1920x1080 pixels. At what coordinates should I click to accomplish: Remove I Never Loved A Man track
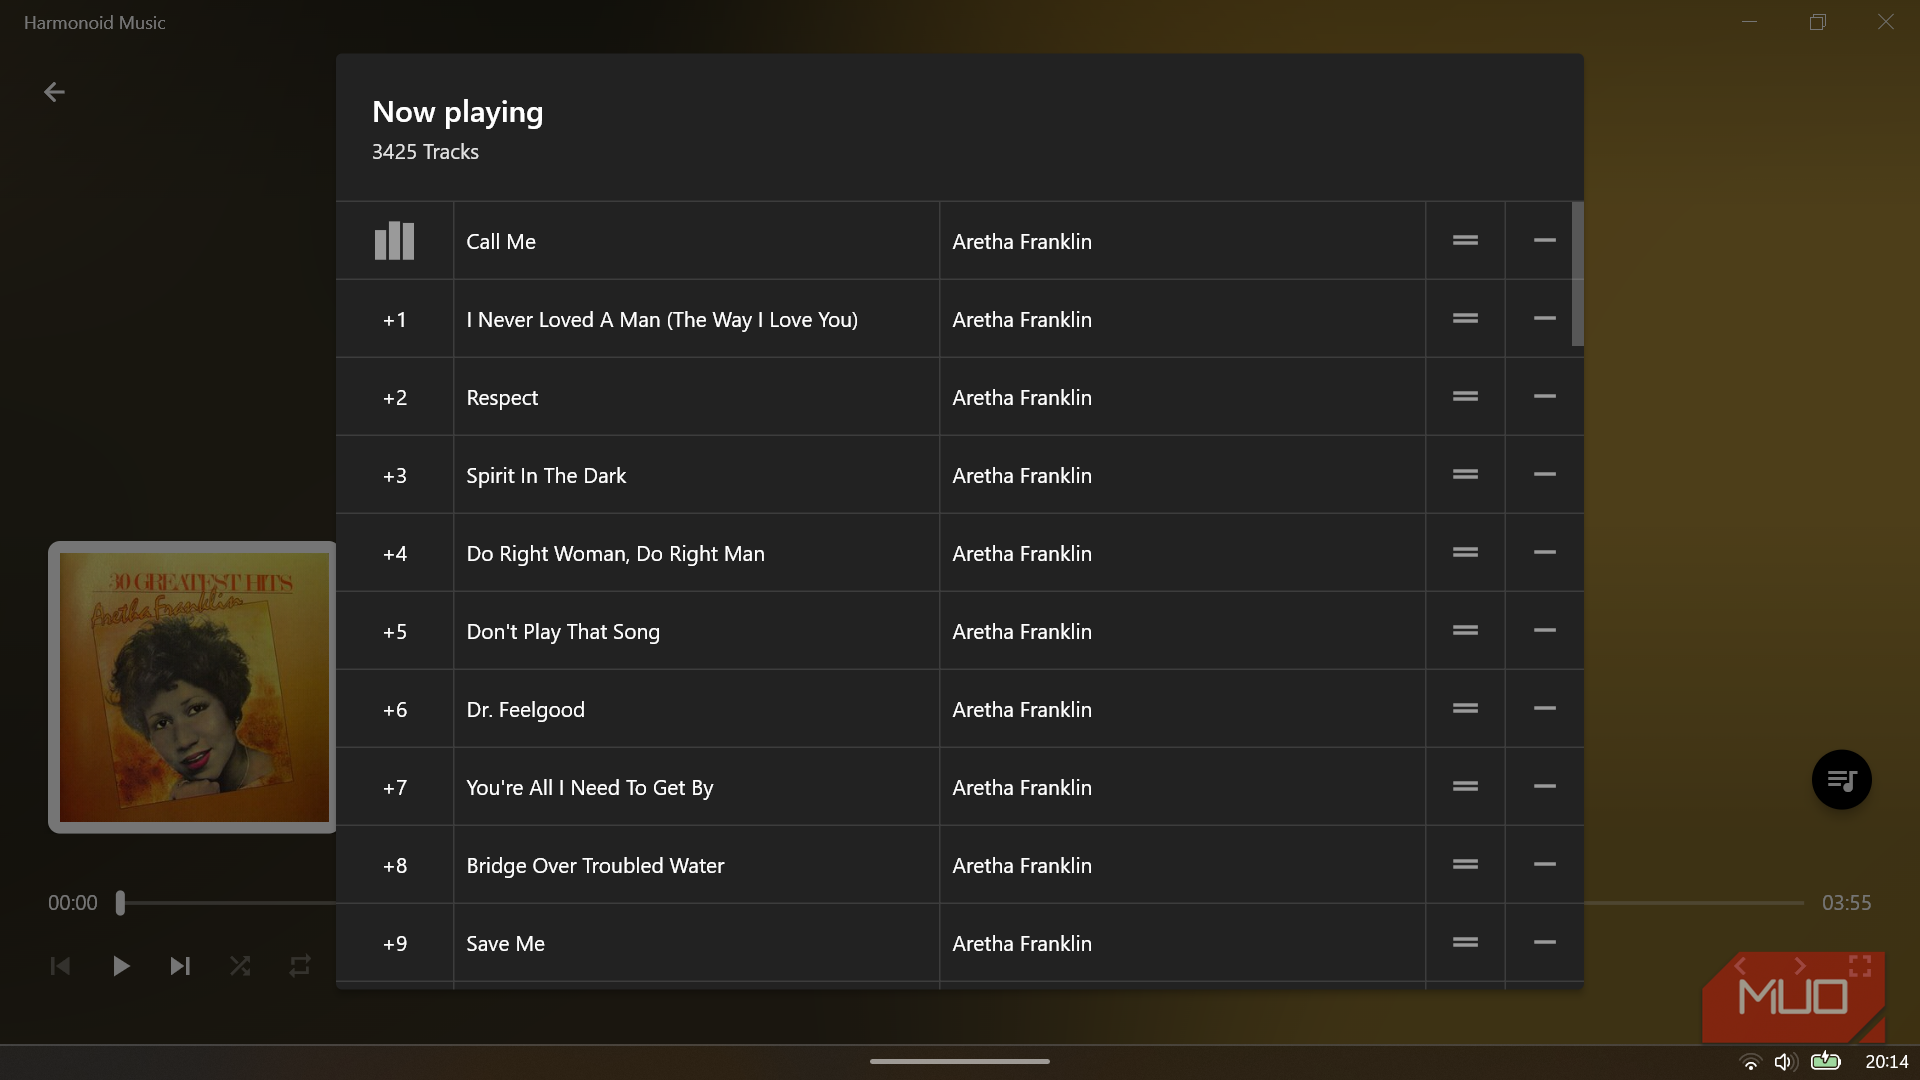click(x=1544, y=318)
